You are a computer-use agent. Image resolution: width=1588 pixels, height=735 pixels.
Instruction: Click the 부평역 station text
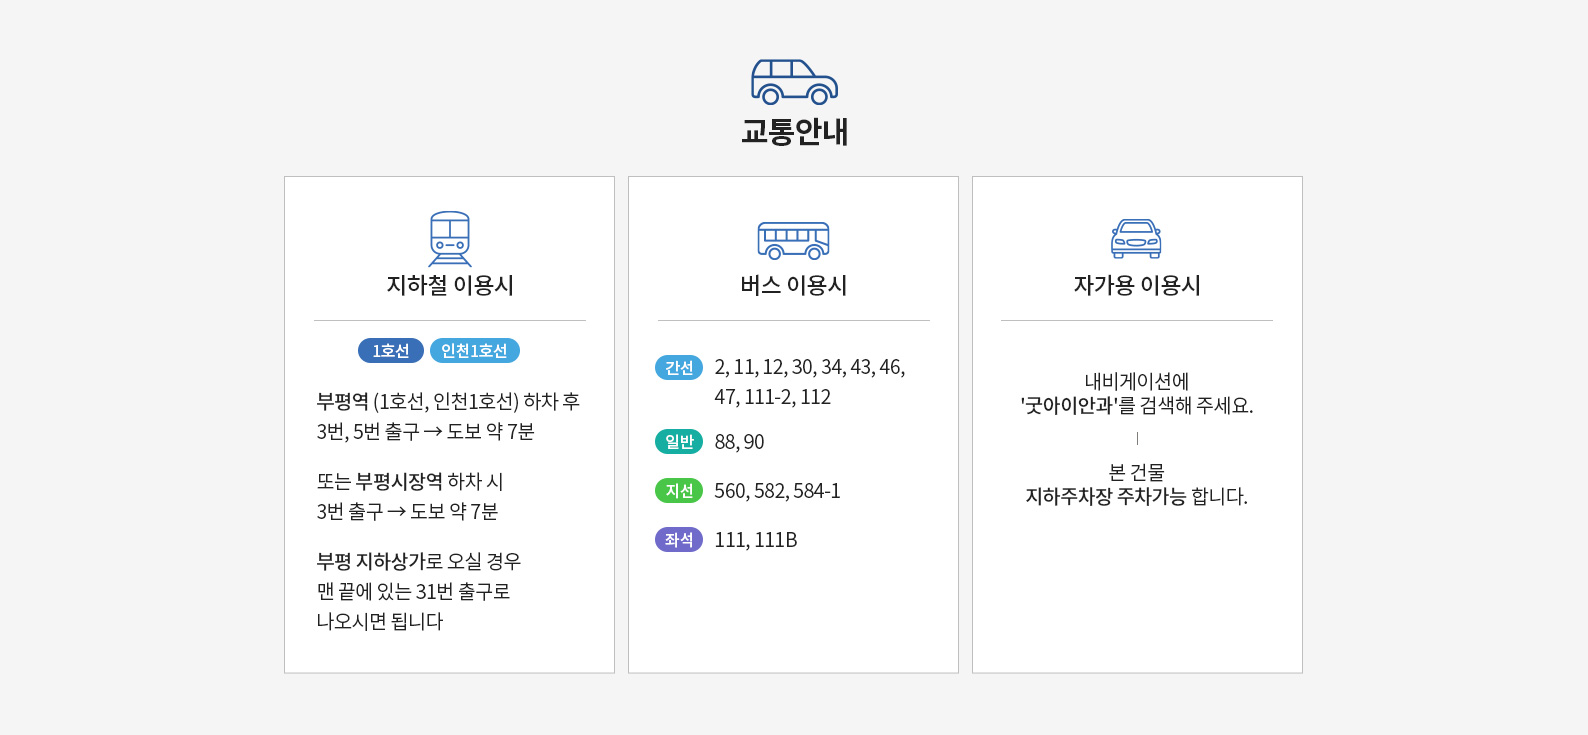(x=343, y=402)
